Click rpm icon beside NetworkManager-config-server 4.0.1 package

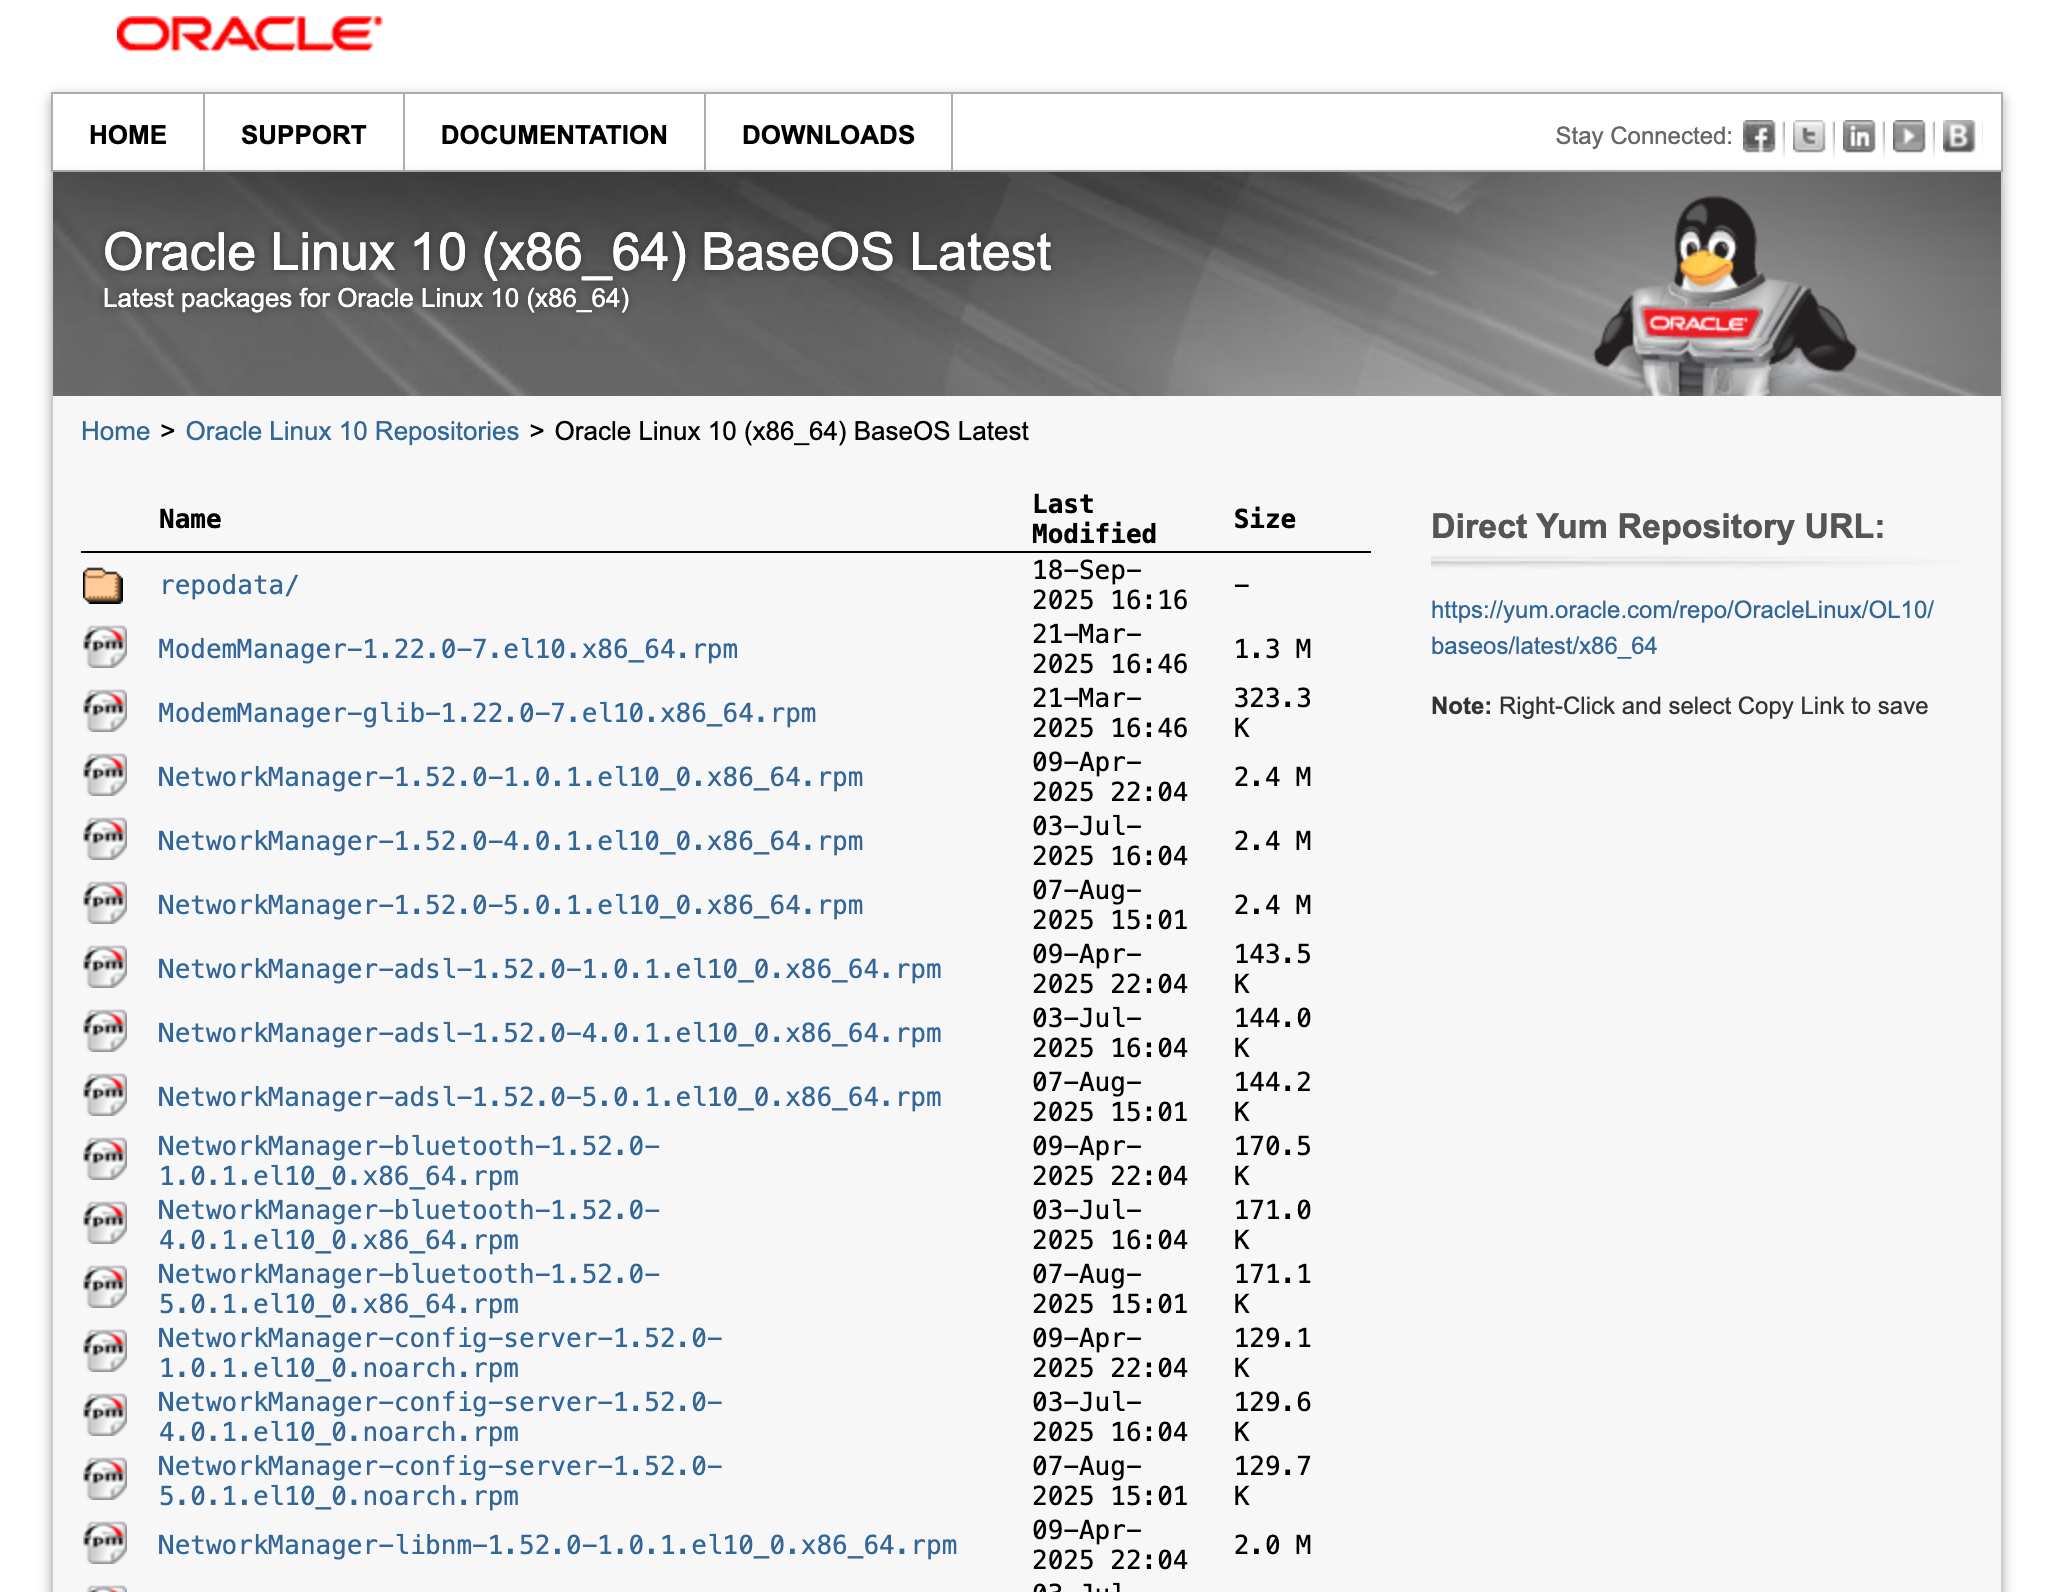(105, 1416)
